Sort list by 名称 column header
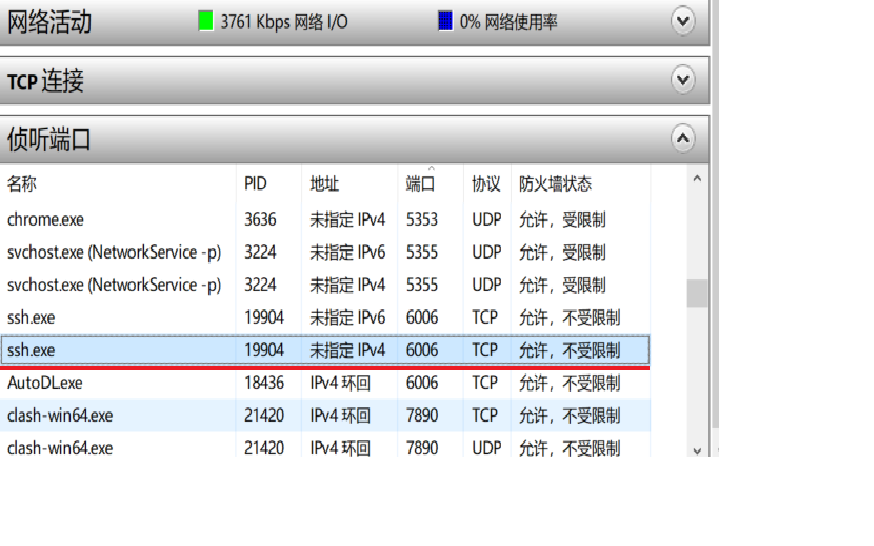This screenshot has width=874, height=546. click(x=22, y=185)
